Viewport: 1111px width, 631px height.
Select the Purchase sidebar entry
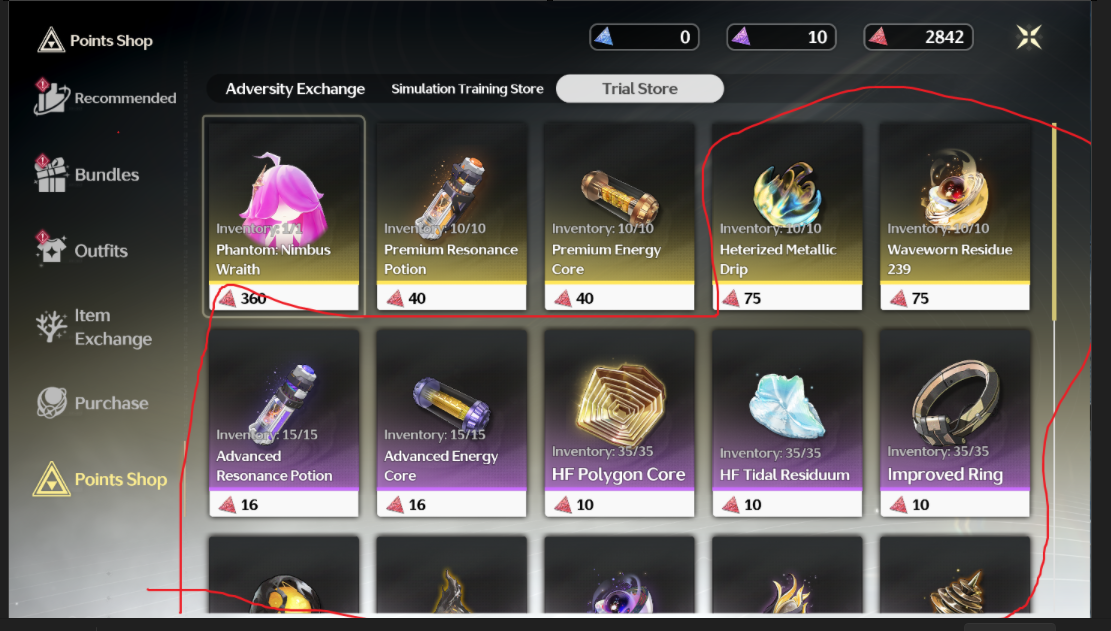pos(92,402)
